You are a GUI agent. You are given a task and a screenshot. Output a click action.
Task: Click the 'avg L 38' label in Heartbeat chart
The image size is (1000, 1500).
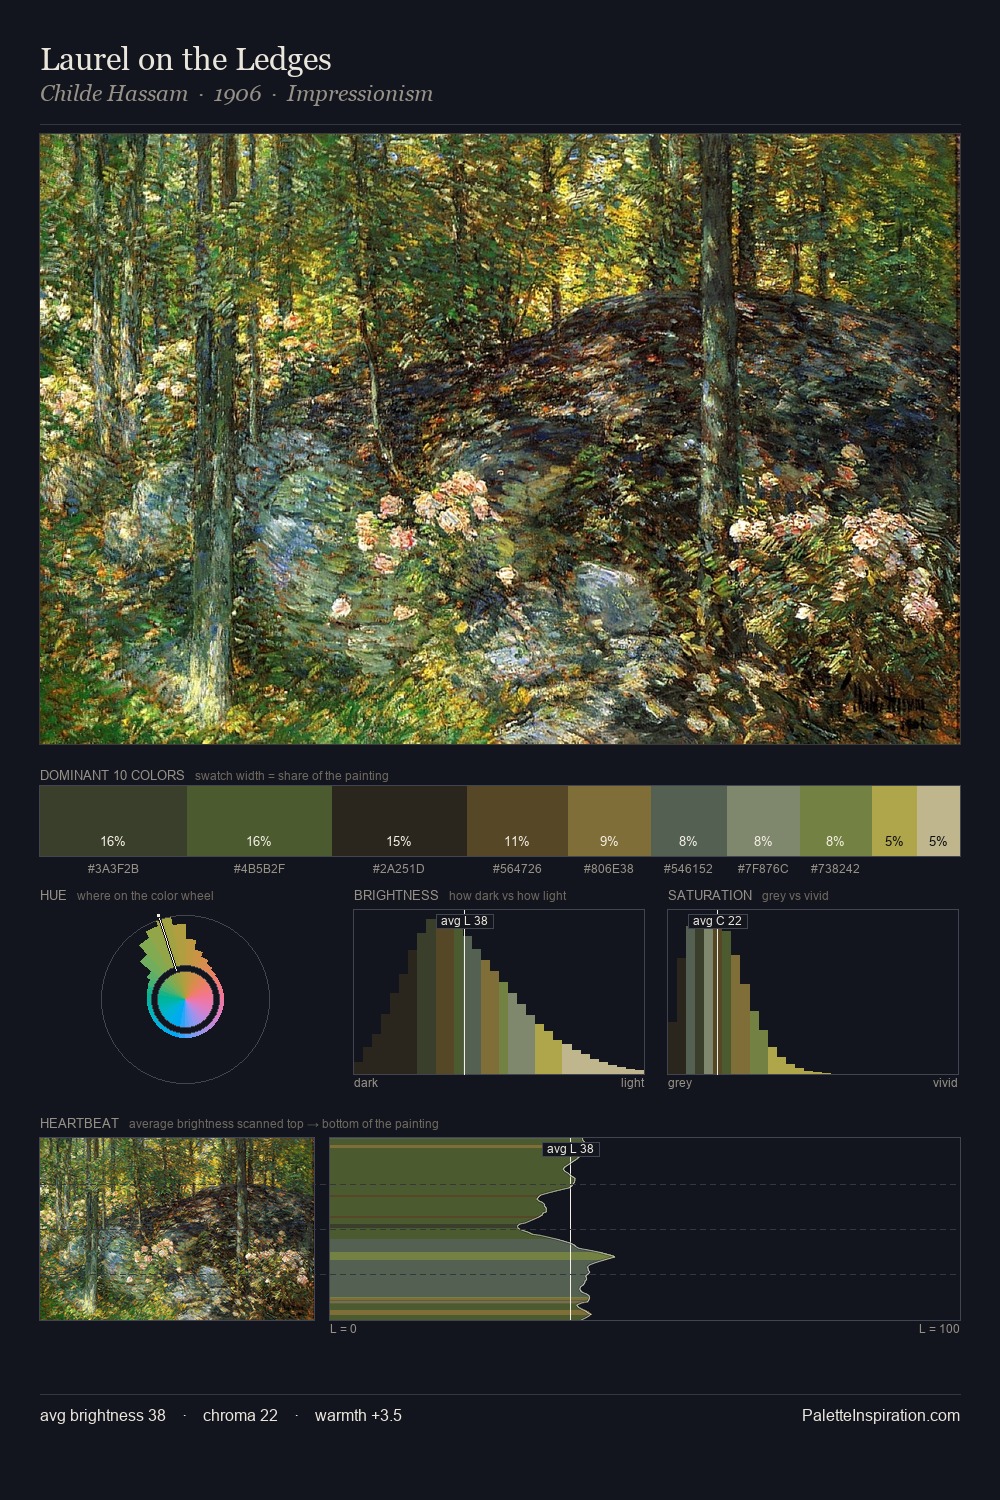[571, 1149]
